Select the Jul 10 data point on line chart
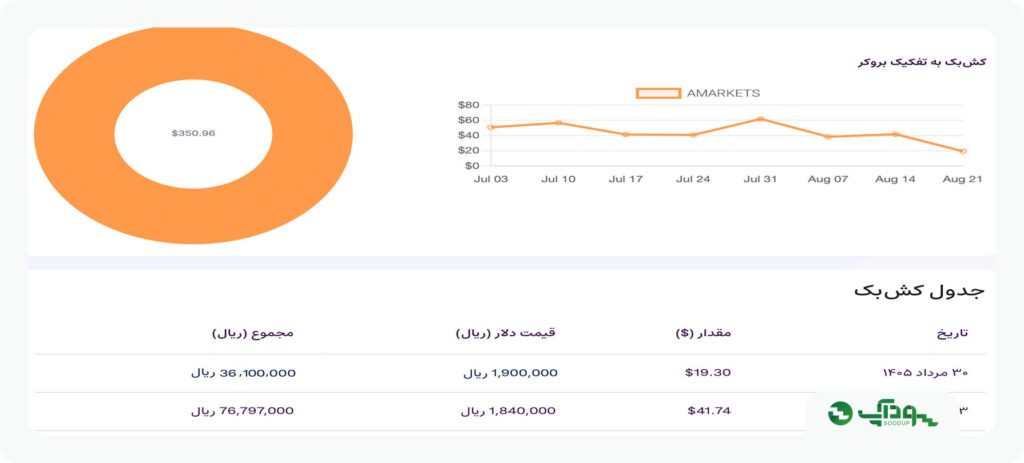 pyautogui.click(x=558, y=123)
